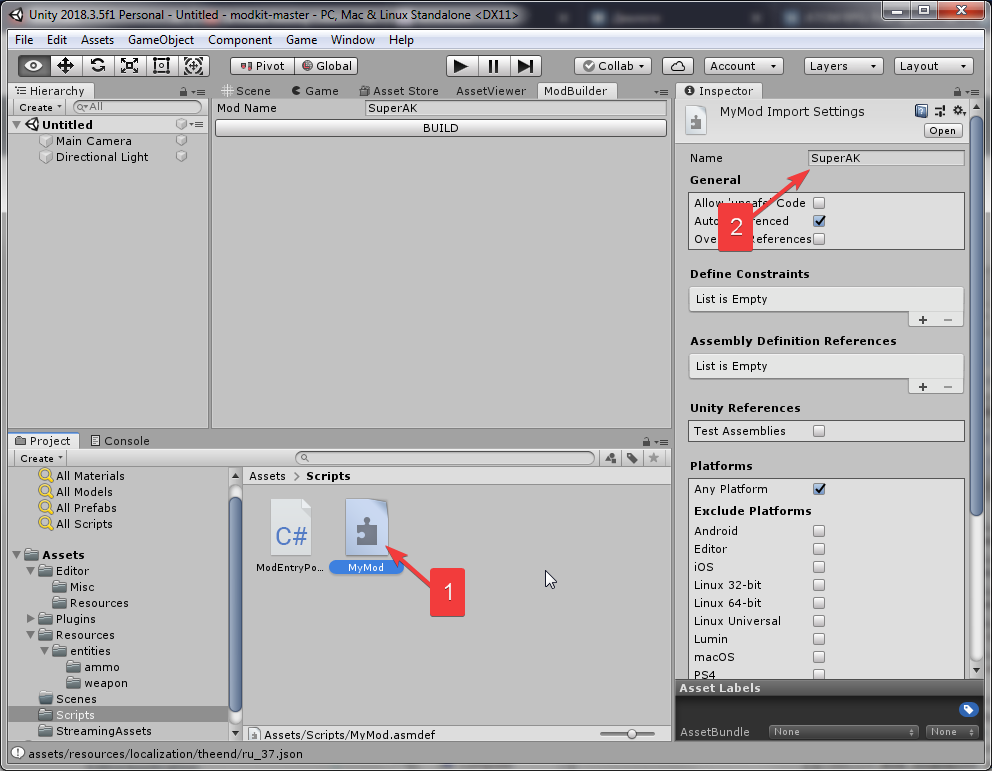992x771 pixels.
Task: Click the Open button in Inspector
Action: tap(942, 131)
